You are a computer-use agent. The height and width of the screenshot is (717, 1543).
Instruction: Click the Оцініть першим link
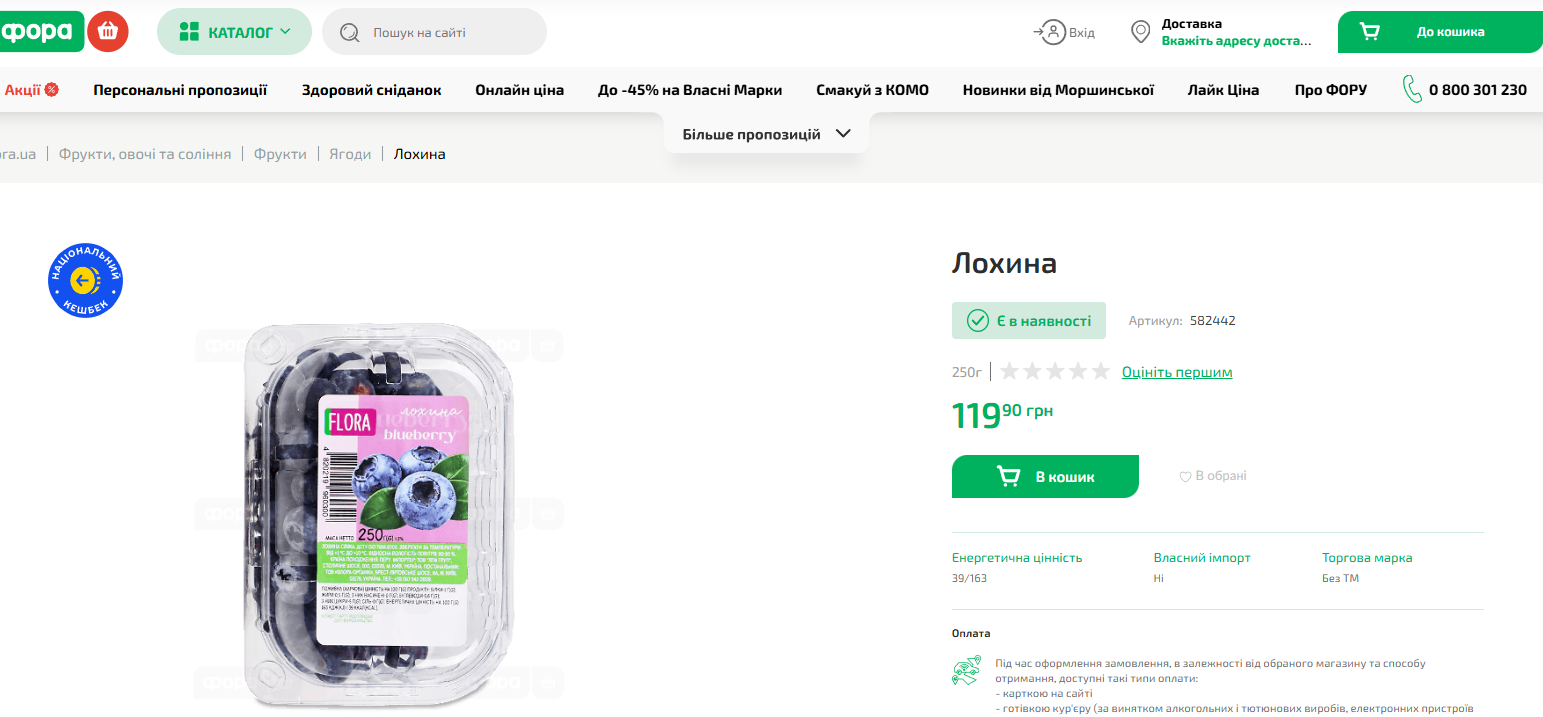[1177, 372]
